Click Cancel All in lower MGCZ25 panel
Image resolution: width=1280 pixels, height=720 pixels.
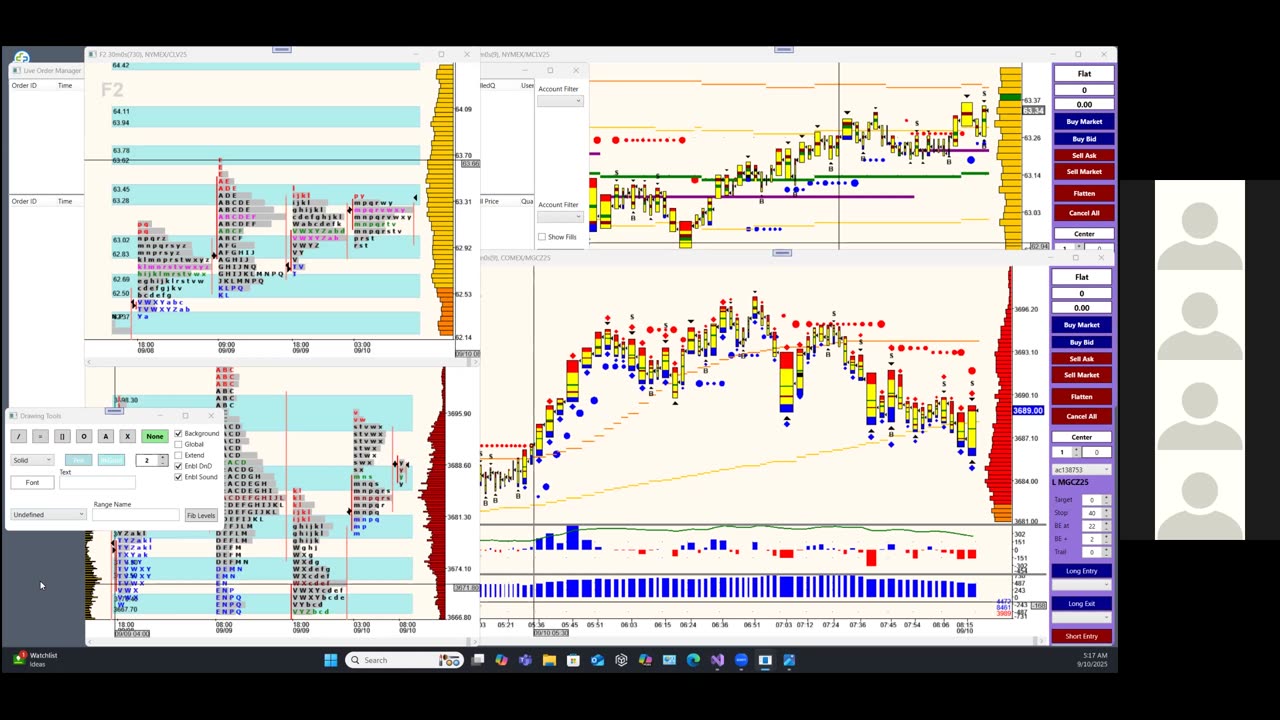pos(1081,416)
